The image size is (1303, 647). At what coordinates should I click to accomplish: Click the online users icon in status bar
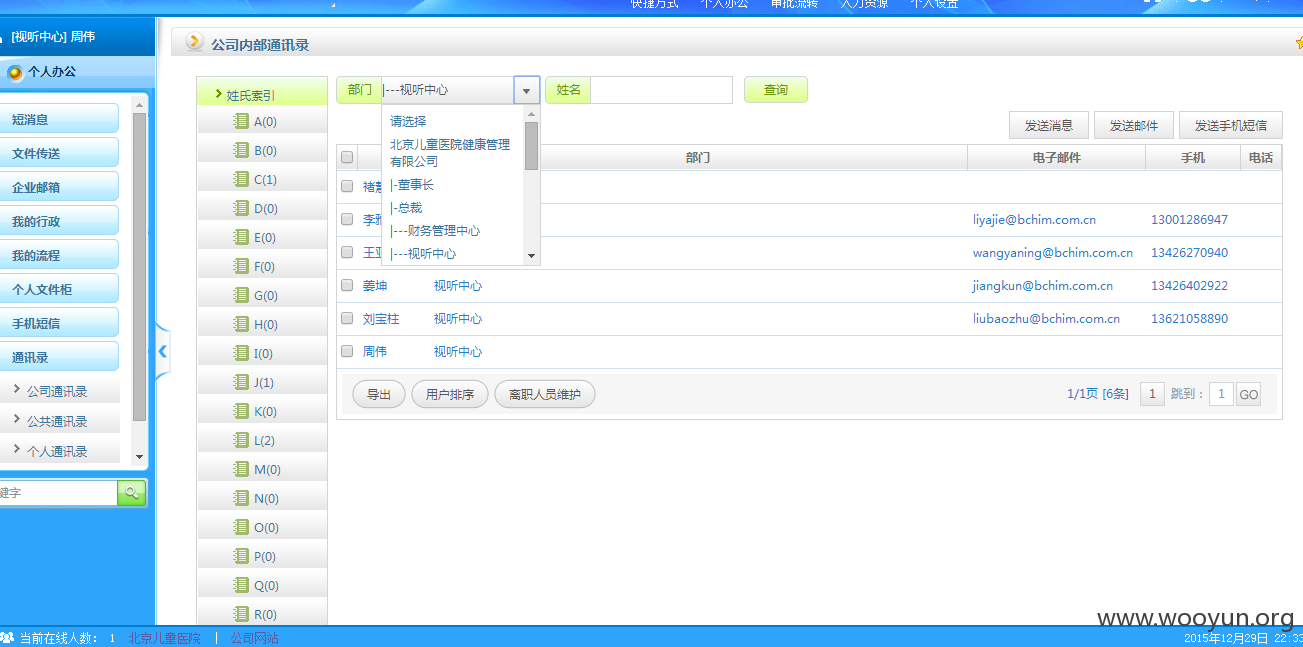(x=7, y=638)
